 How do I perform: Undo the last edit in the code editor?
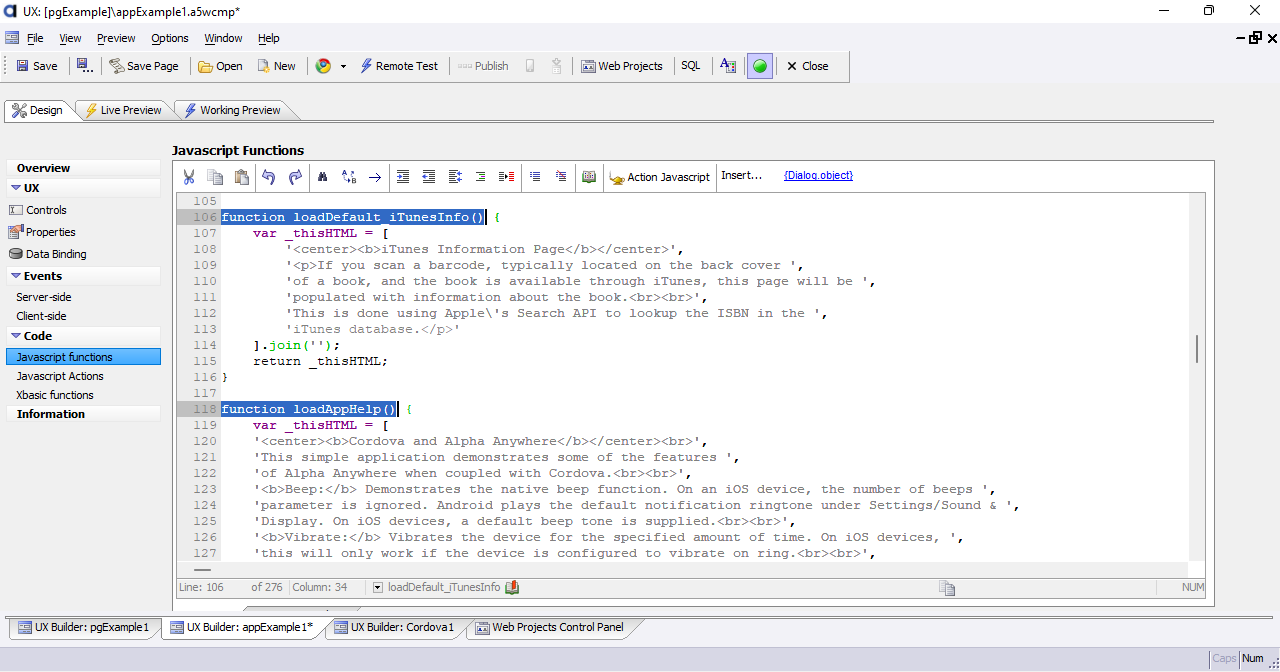pyautogui.click(x=268, y=177)
